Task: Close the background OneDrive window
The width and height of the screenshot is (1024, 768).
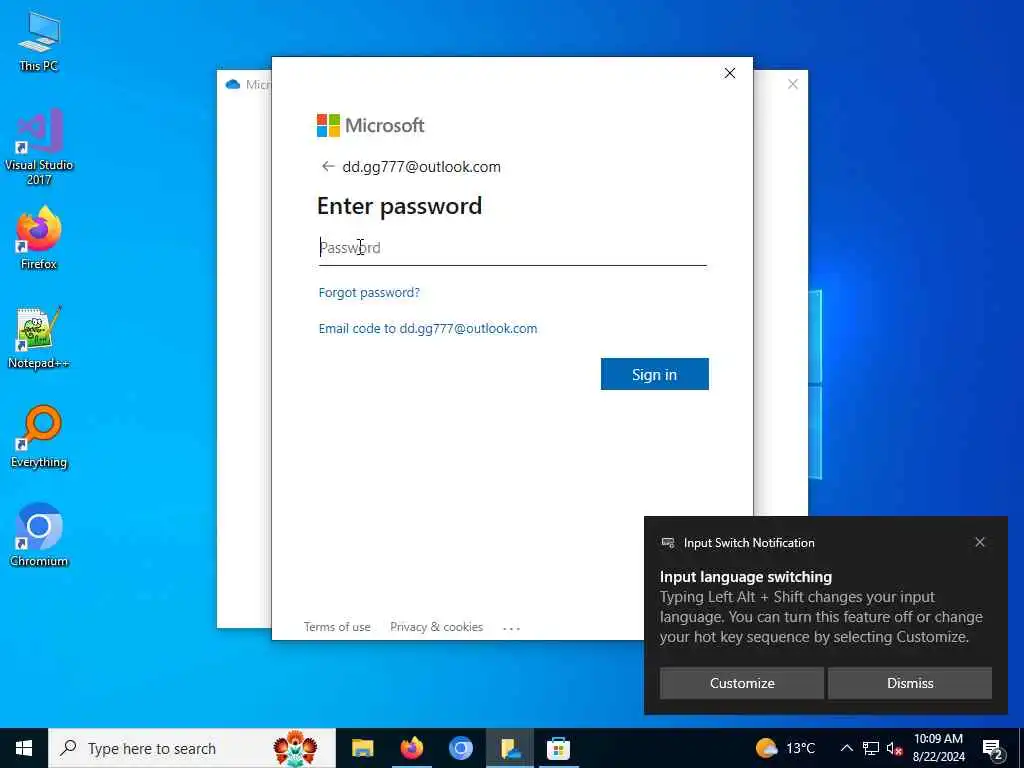Action: [792, 84]
